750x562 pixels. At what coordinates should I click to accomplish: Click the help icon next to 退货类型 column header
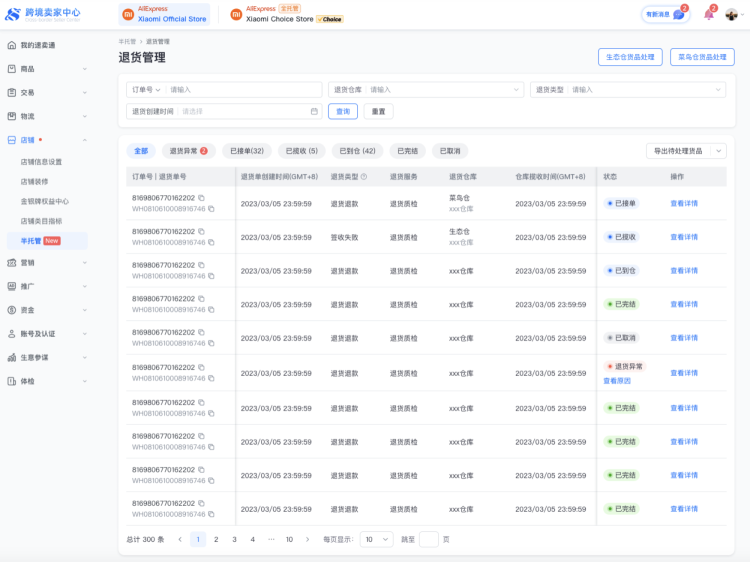364,177
